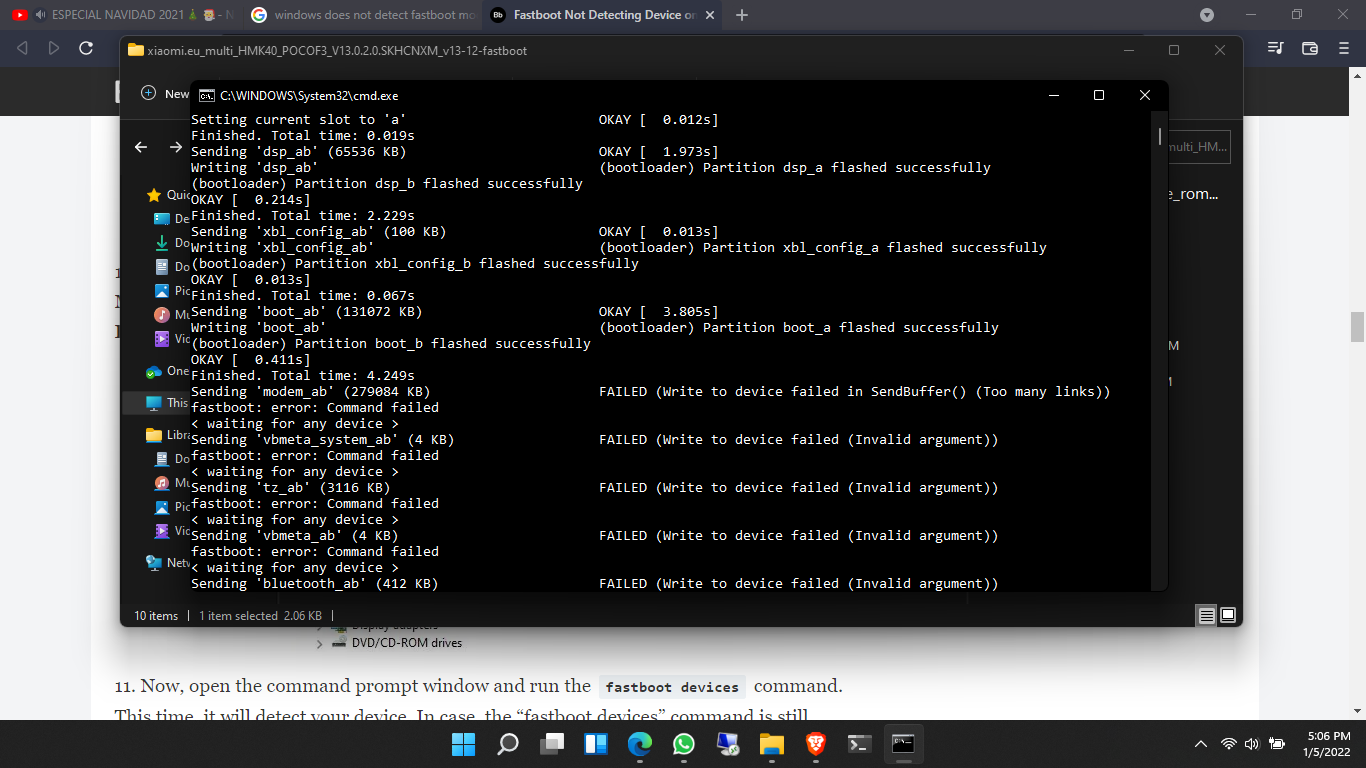Screen dimensions: 1366x768
Task: Open Brave playlist icon in toolbar
Action: click(1275, 48)
